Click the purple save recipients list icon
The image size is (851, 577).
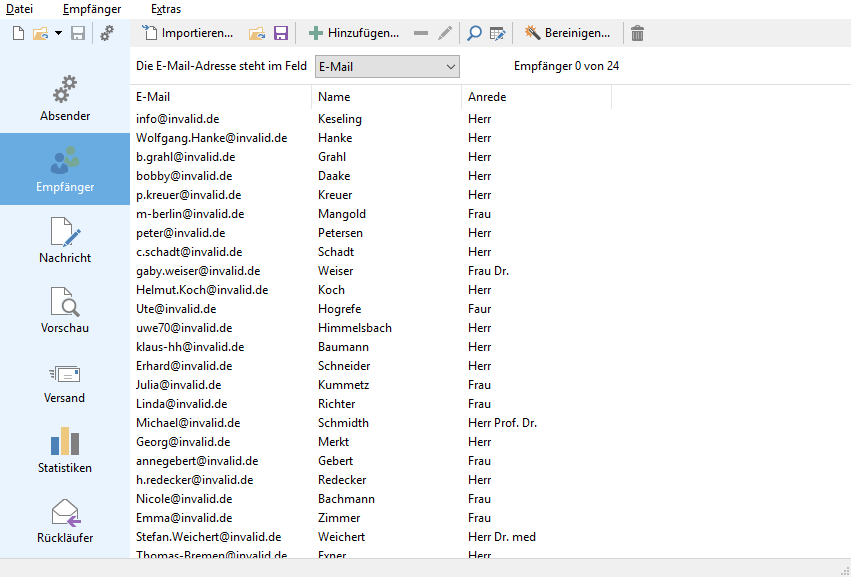coord(281,33)
